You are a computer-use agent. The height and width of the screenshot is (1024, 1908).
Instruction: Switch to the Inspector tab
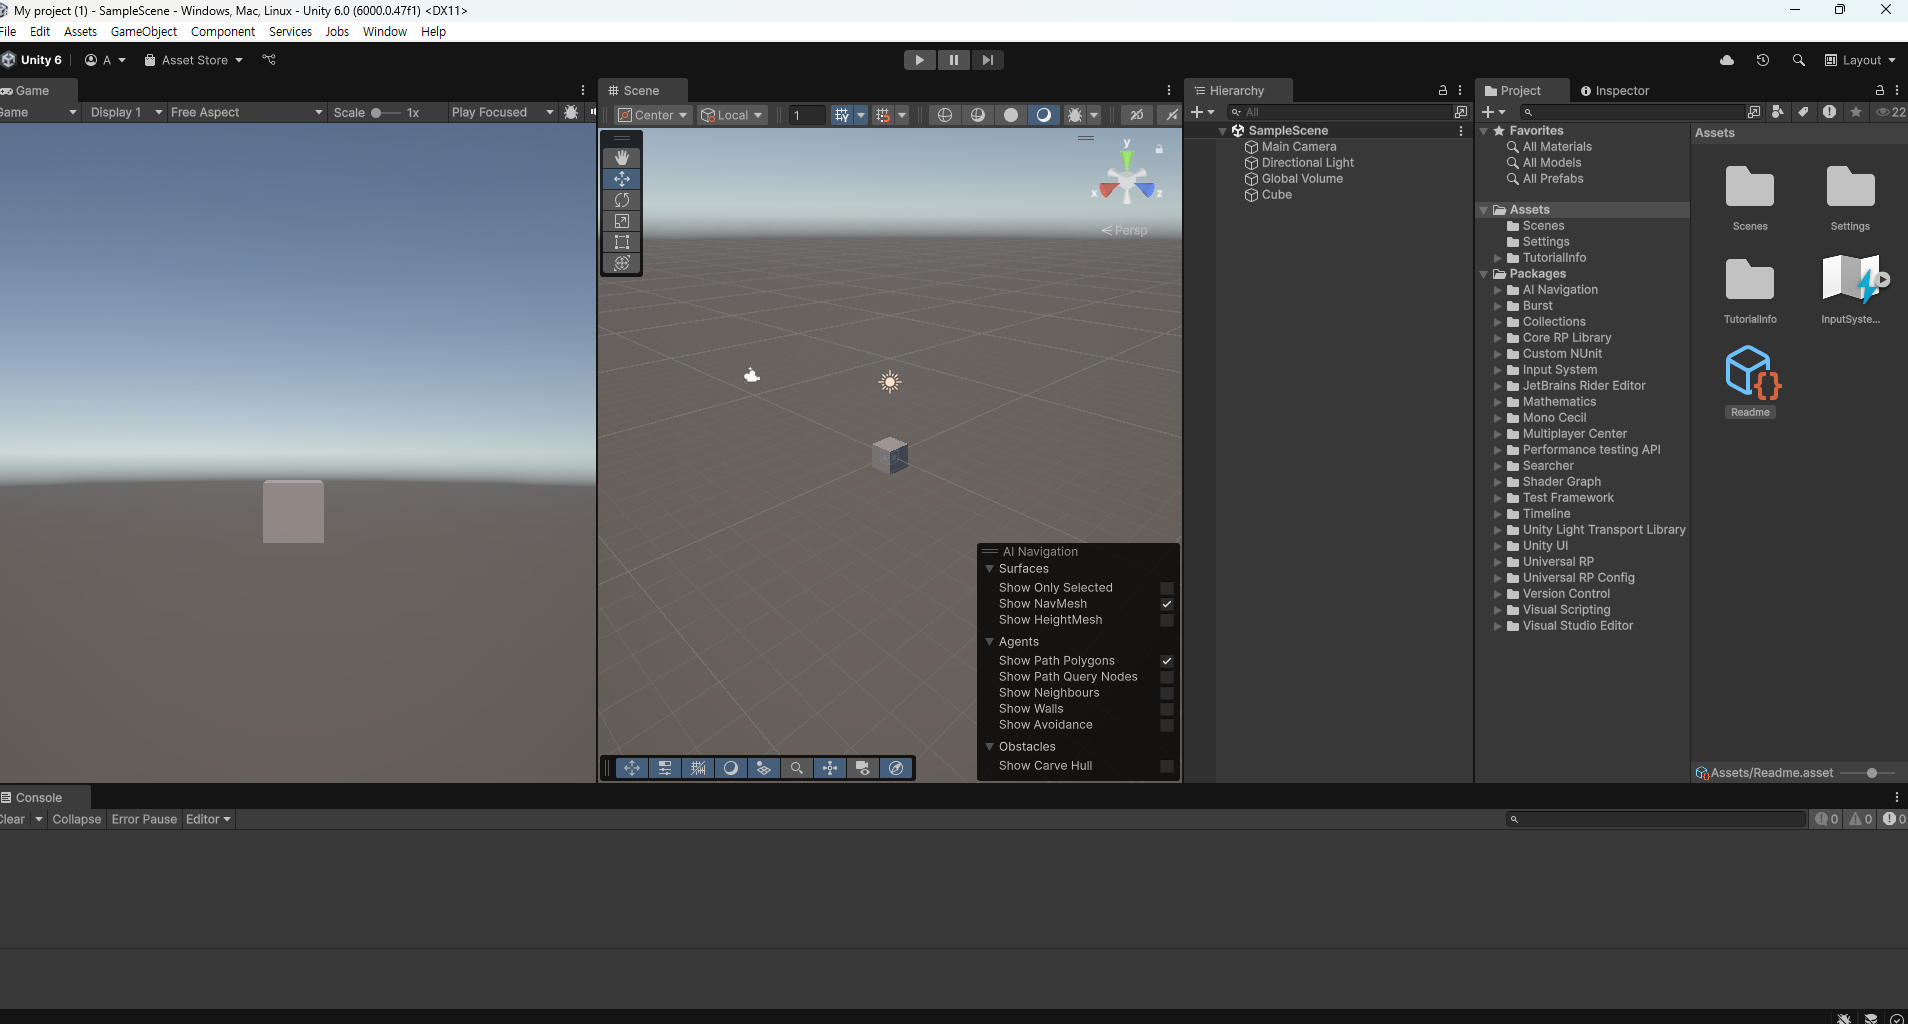pyautogui.click(x=1614, y=90)
